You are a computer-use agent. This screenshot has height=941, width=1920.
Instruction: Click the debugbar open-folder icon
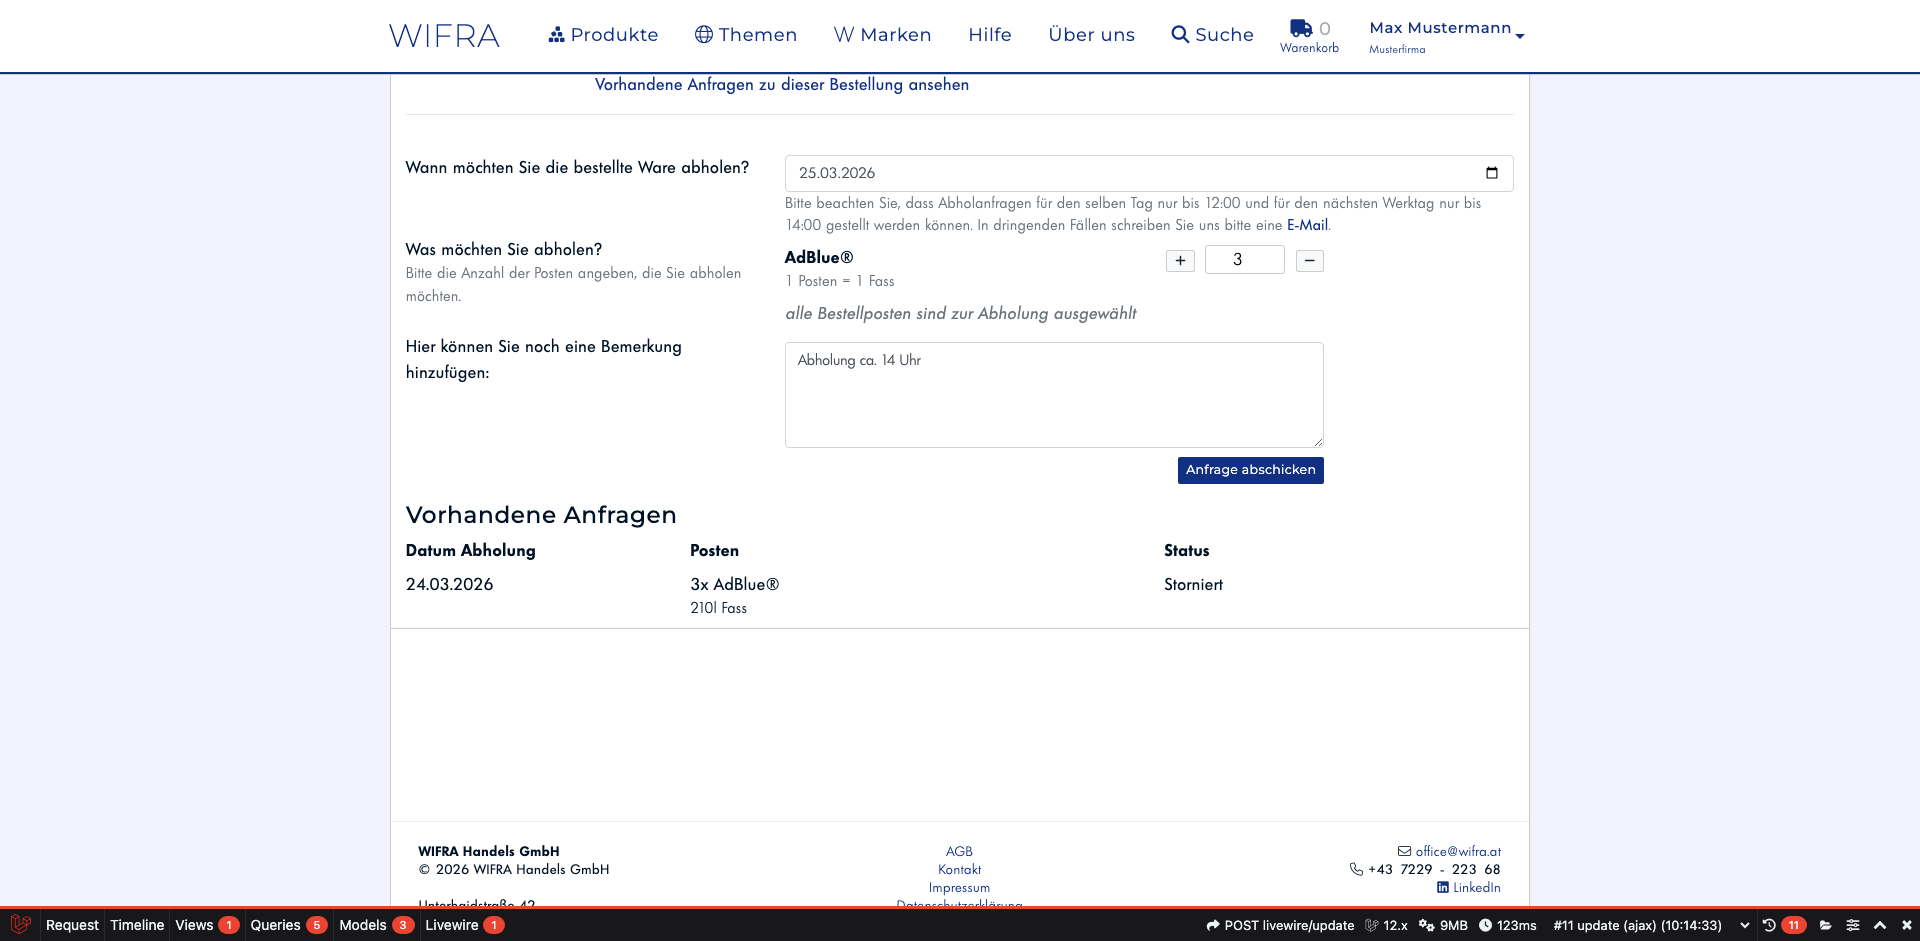click(1825, 925)
